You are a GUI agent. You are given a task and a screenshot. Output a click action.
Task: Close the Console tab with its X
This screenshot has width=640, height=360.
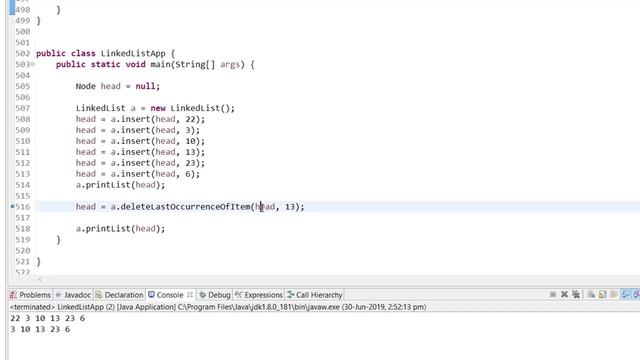coord(190,294)
